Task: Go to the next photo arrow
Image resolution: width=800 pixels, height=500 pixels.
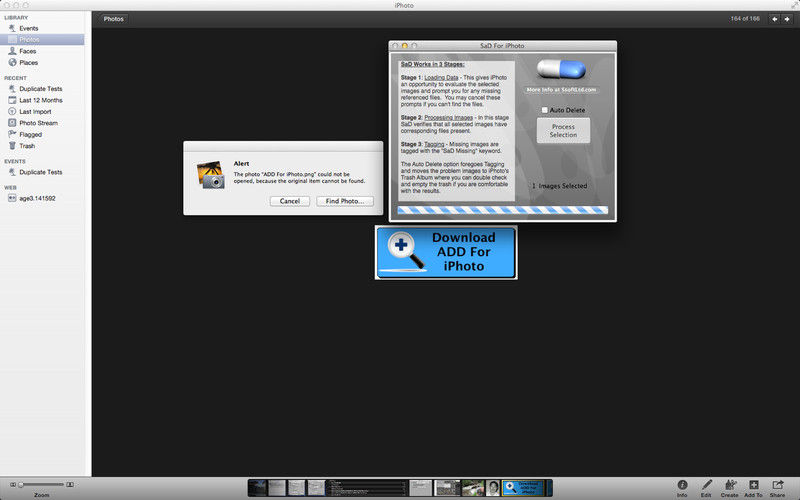Action: pyautogui.click(x=787, y=19)
